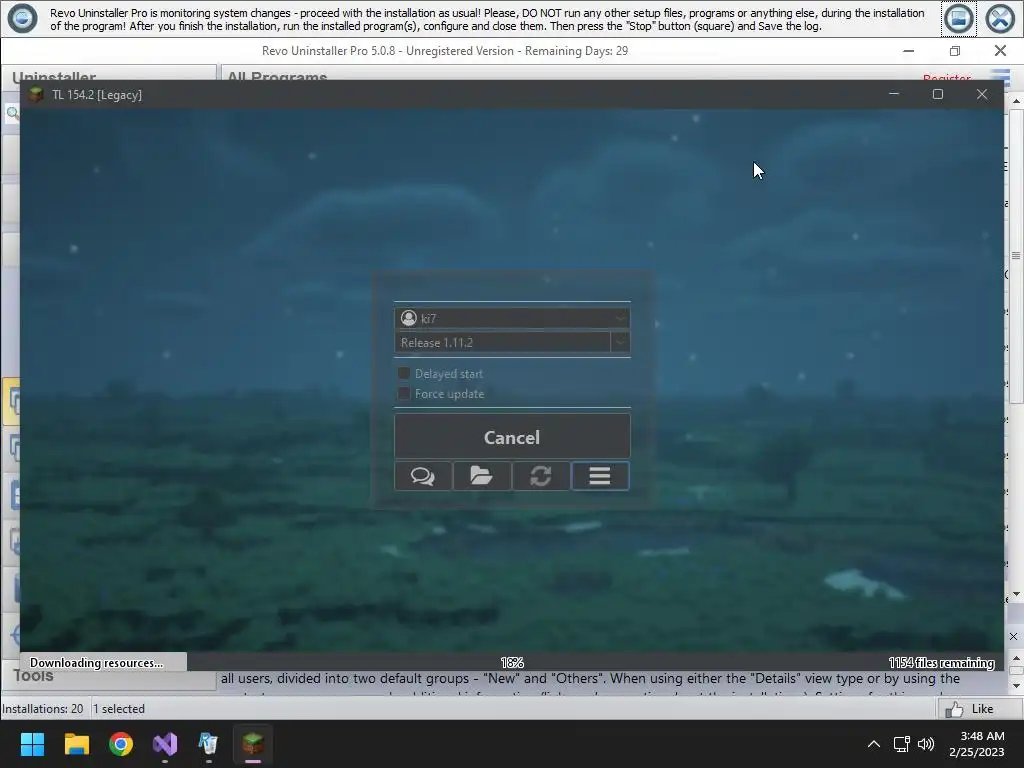The height and width of the screenshot is (768, 1024).
Task: Open File Explorer from taskbar
Action: point(76,744)
